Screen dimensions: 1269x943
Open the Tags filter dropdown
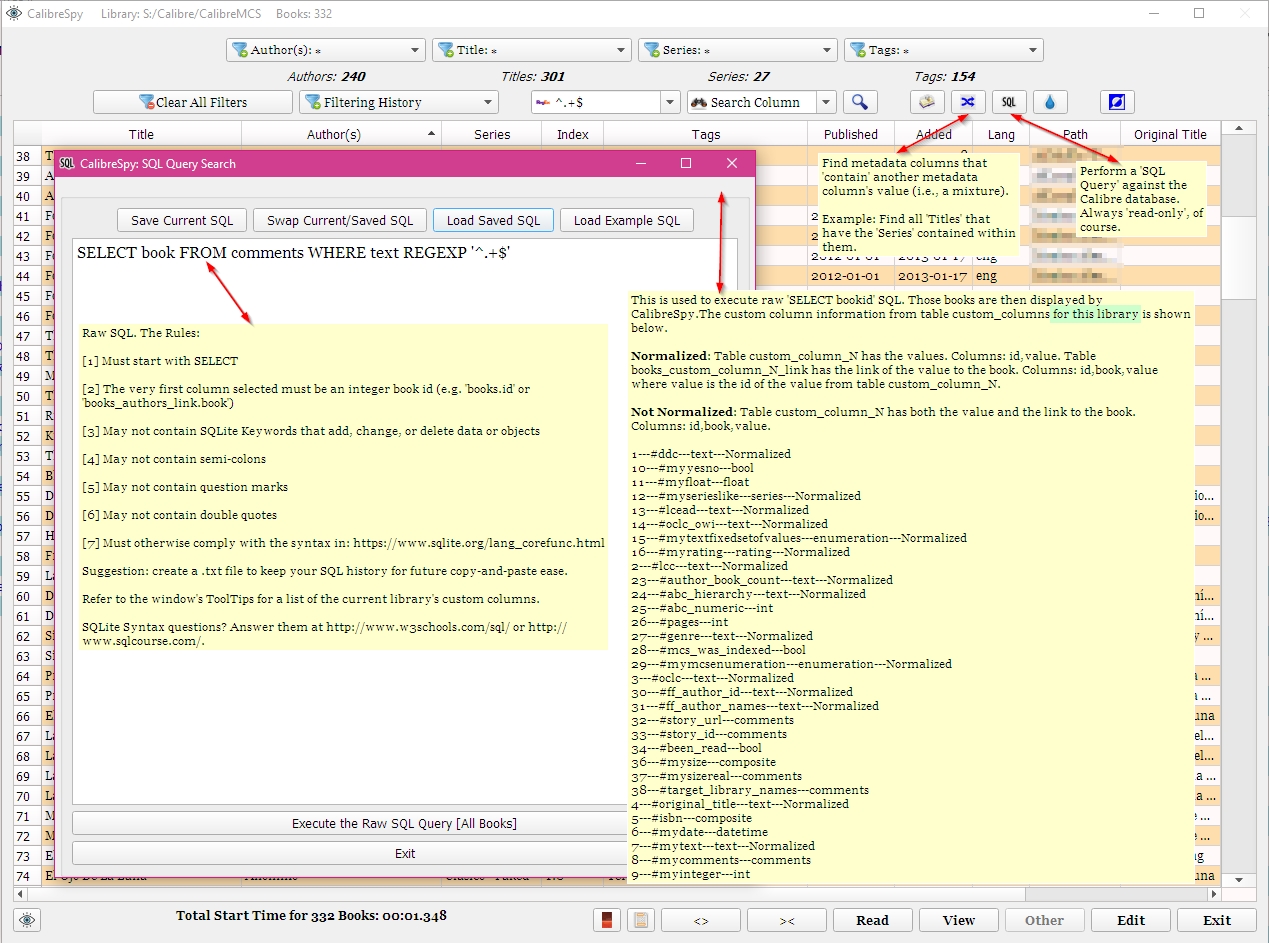coord(944,50)
